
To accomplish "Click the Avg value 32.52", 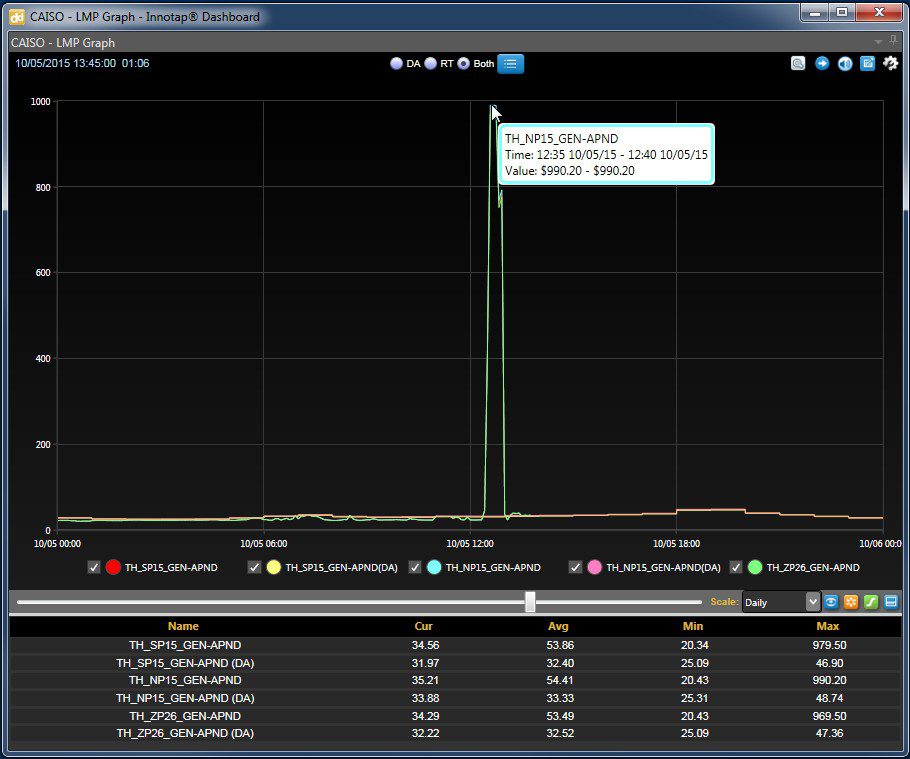I will click(x=560, y=733).
